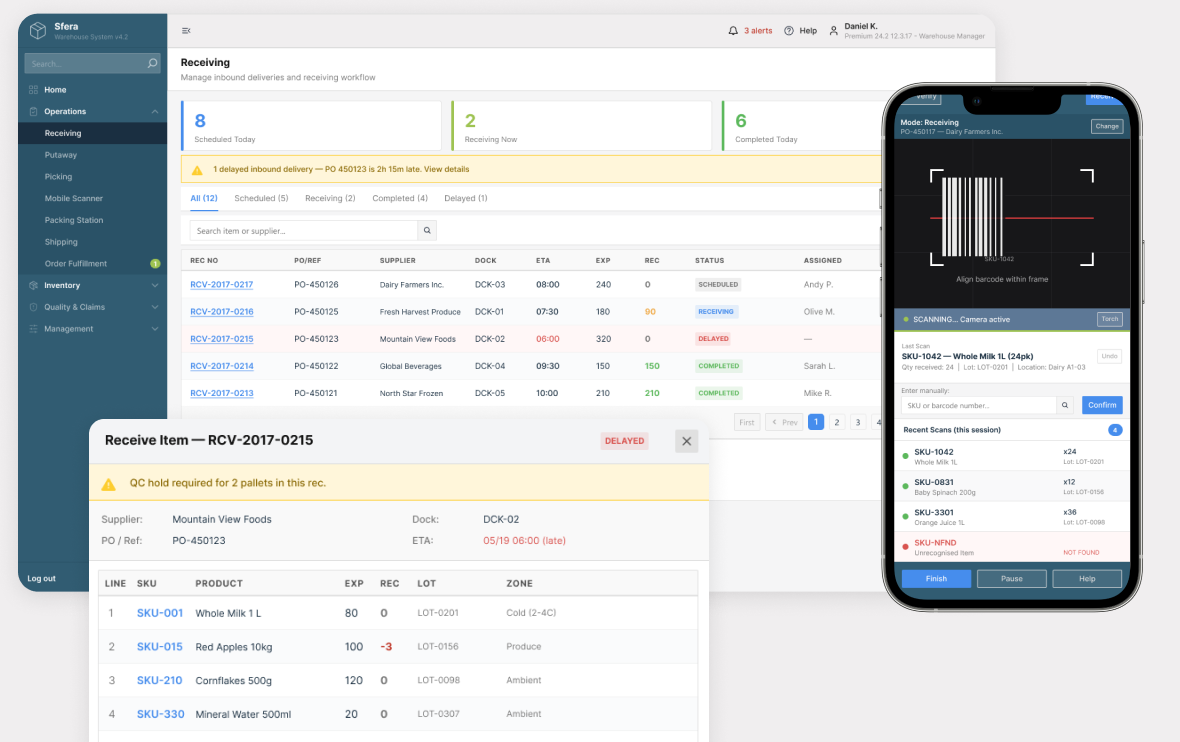Open the RCV-2017-0214 receiving link
The image size is (1180, 742).
[221, 366]
